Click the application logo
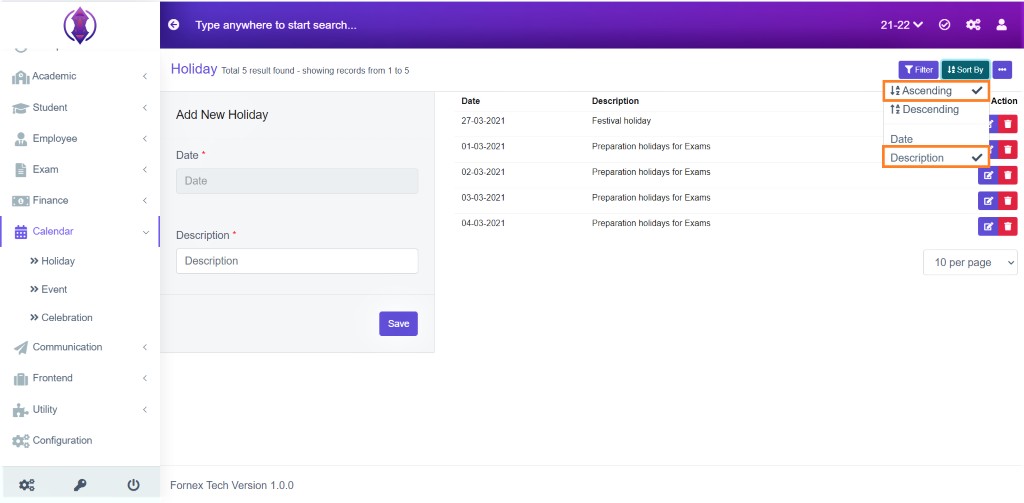Viewport: 1024px width, 503px height. click(x=80, y=25)
